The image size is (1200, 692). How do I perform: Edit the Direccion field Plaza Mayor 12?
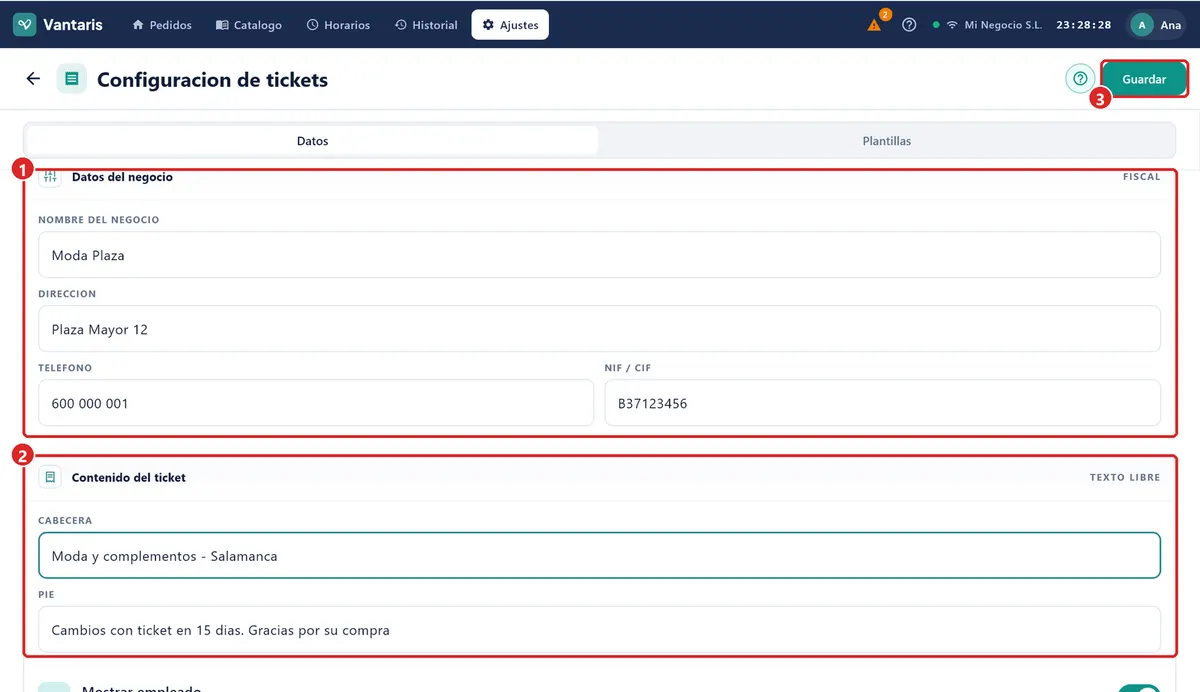pyautogui.click(x=600, y=329)
